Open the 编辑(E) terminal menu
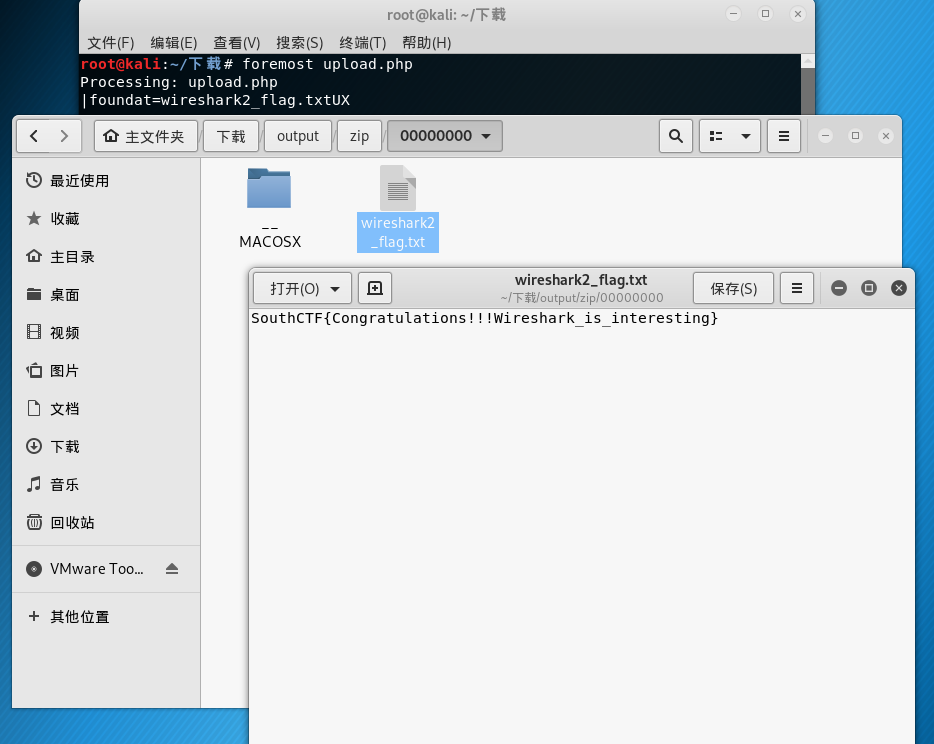Screen dimensions: 934x744 click(x=173, y=43)
